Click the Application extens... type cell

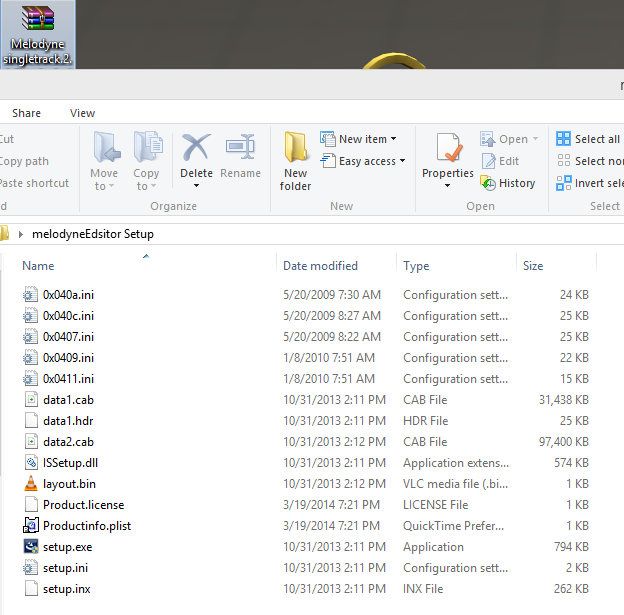point(456,463)
